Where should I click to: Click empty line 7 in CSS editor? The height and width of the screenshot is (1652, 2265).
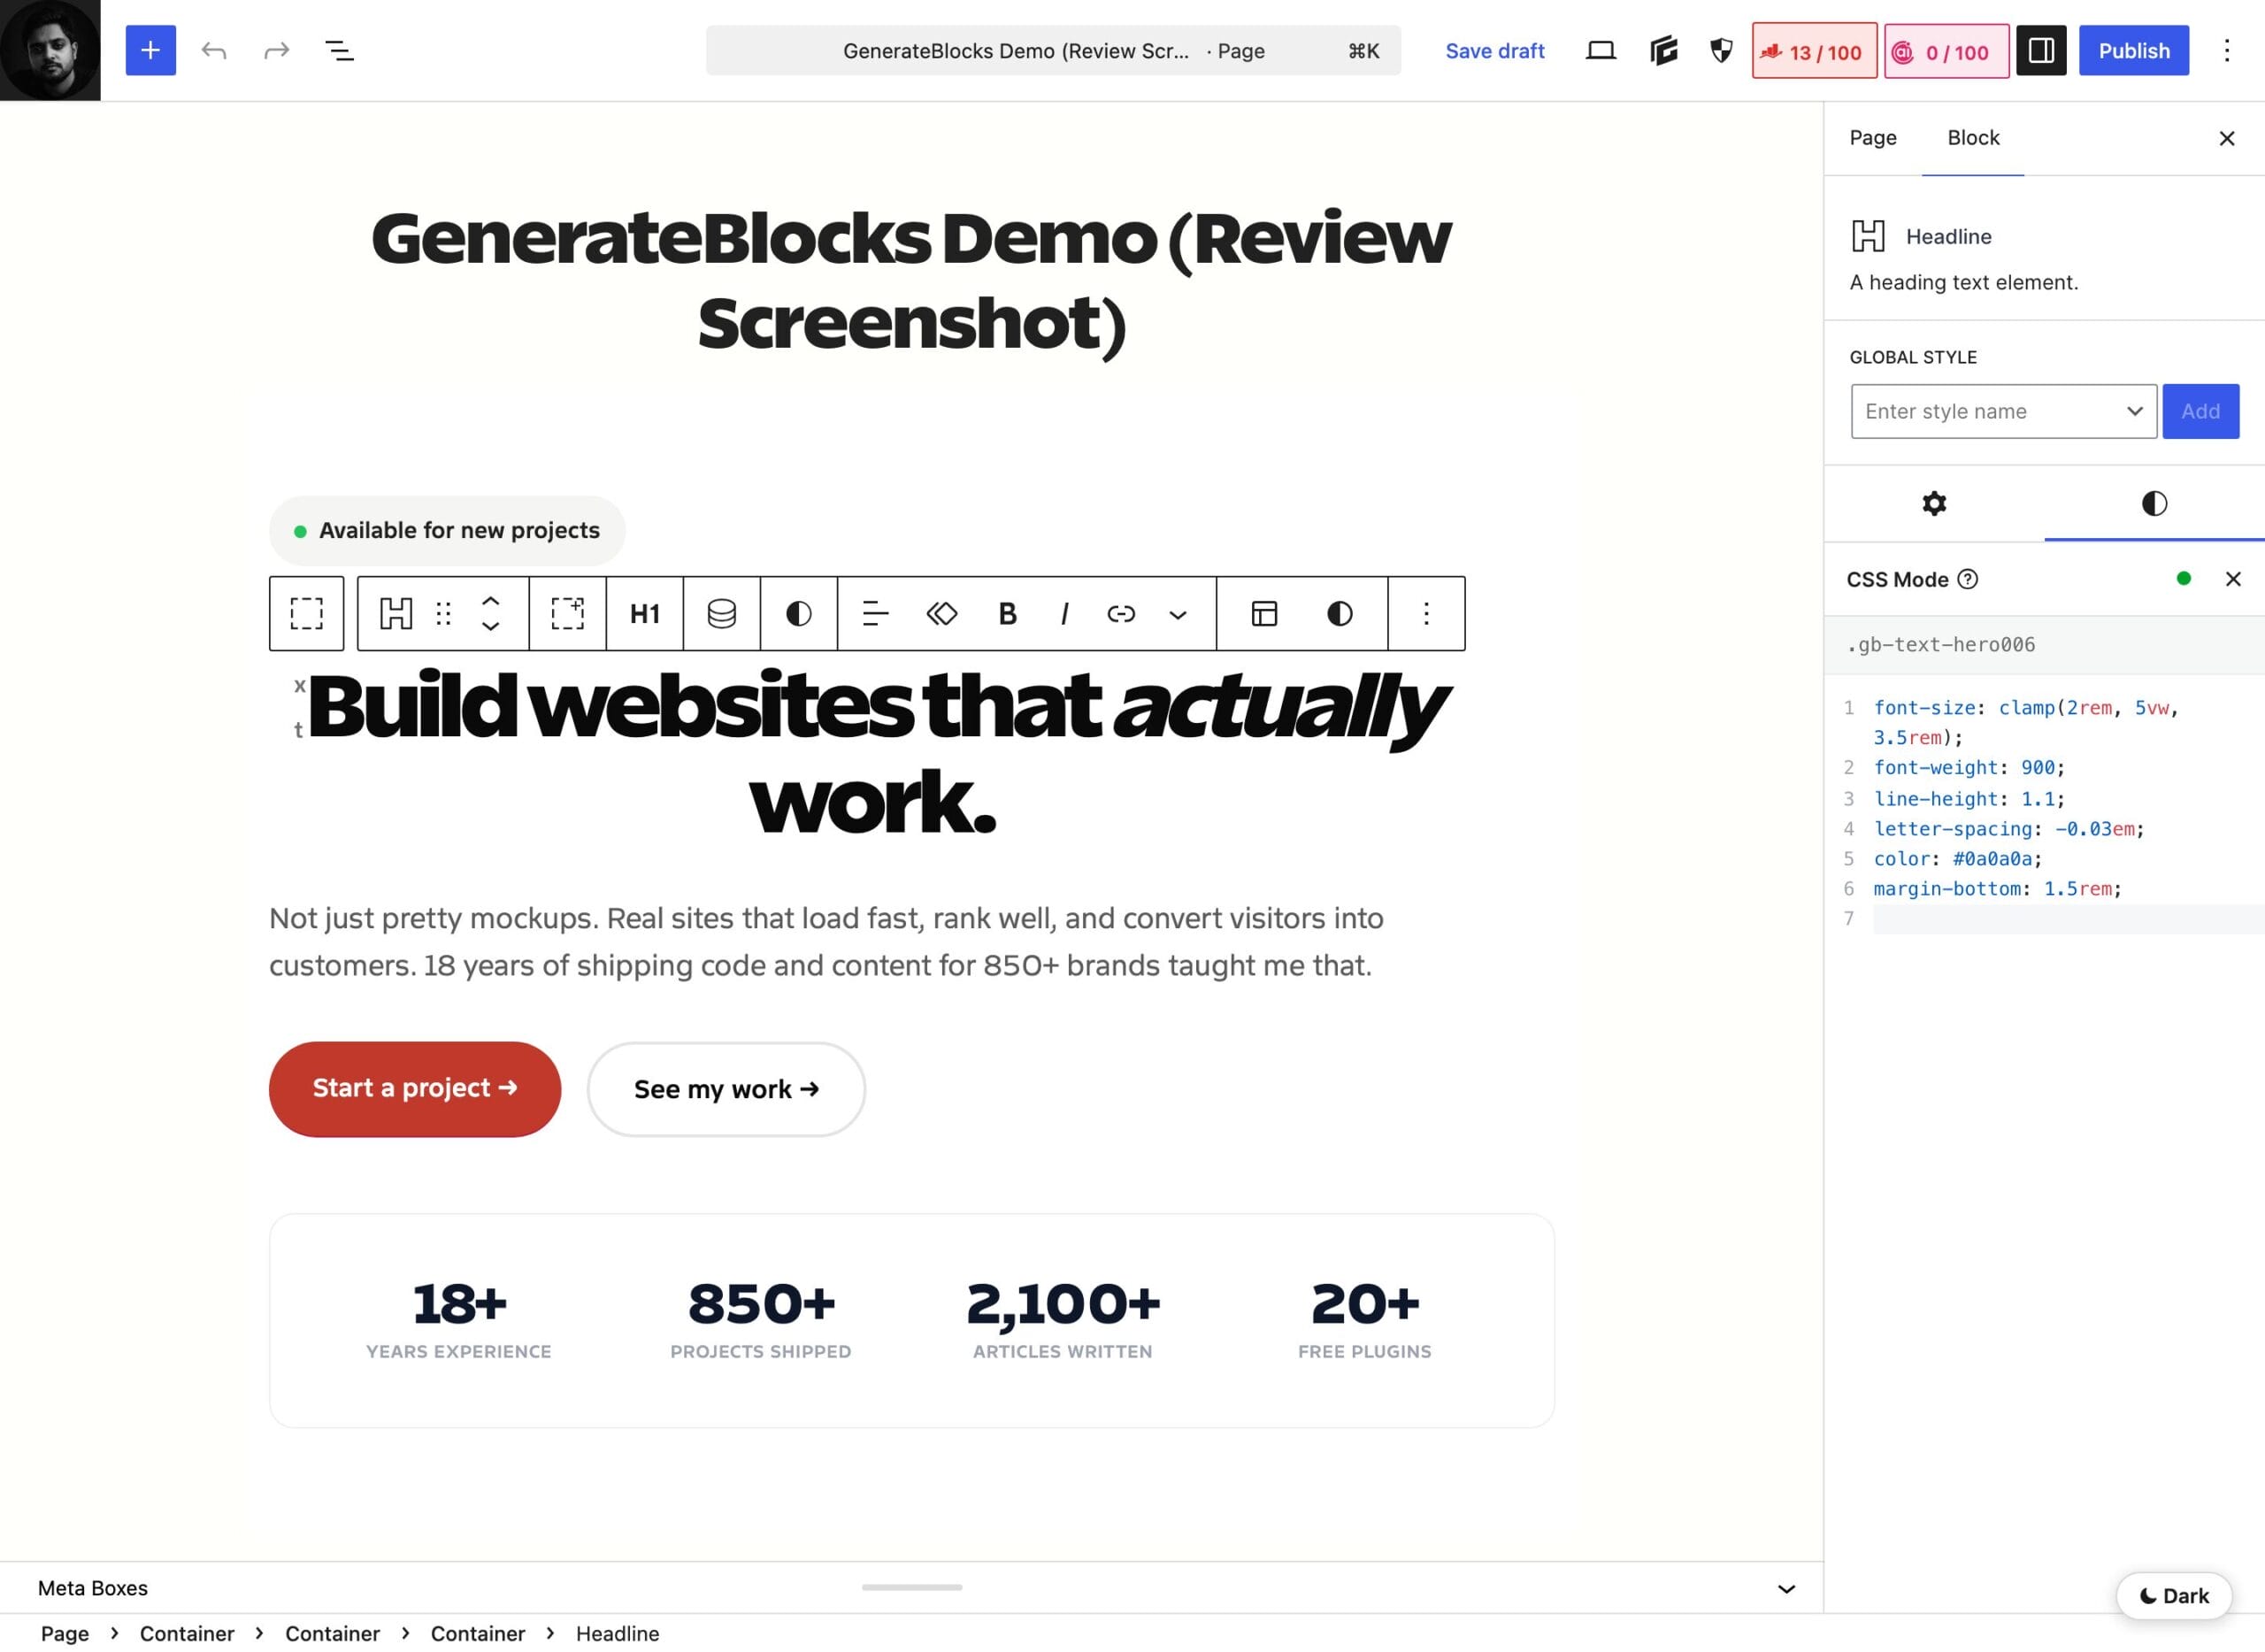2068,919
